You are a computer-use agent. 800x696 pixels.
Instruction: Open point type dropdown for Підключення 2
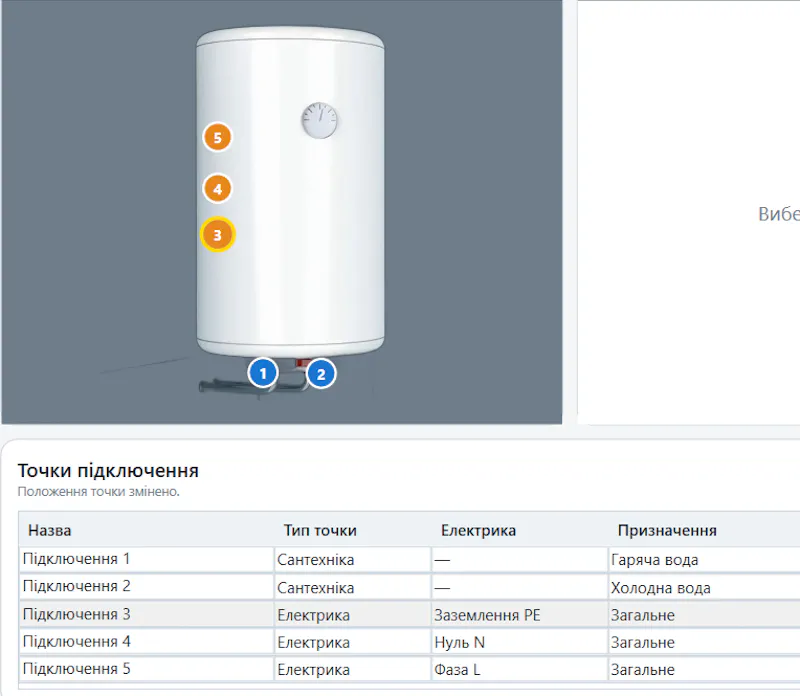pyautogui.click(x=353, y=587)
